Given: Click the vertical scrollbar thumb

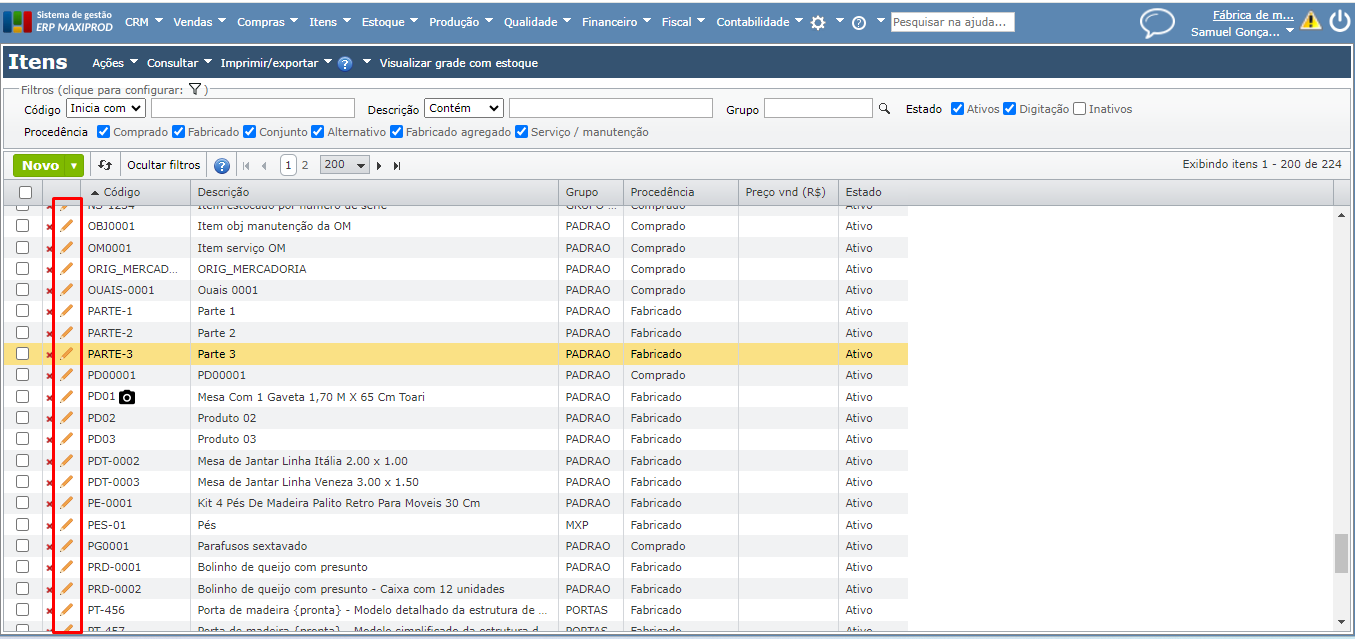Looking at the screenshot, I should [x=1340, y=554].
